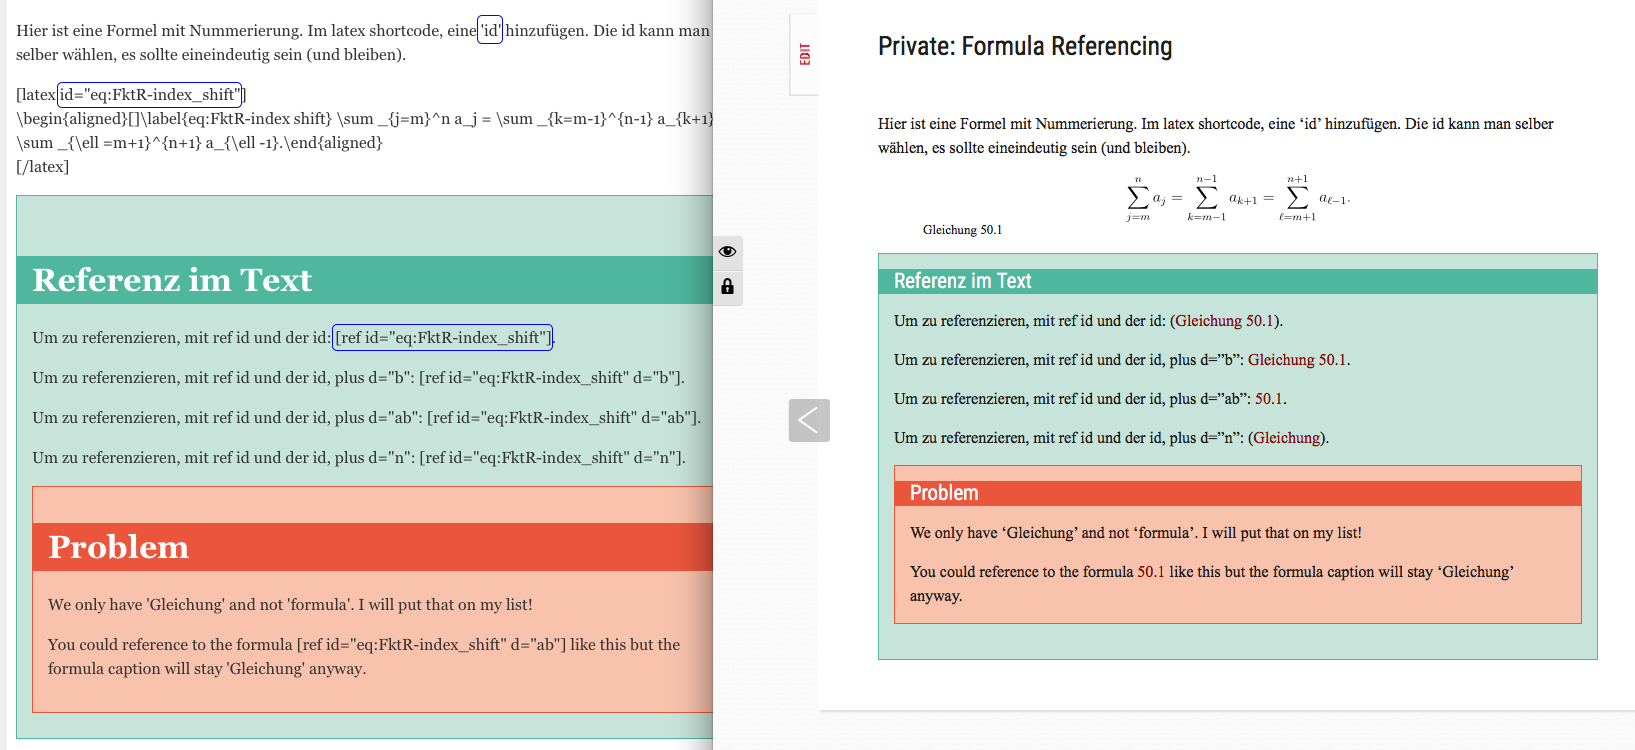Select the highlighted ref shortcode in editor
1635x750 pixels.
pyautogui.click(x=442, y=338)
